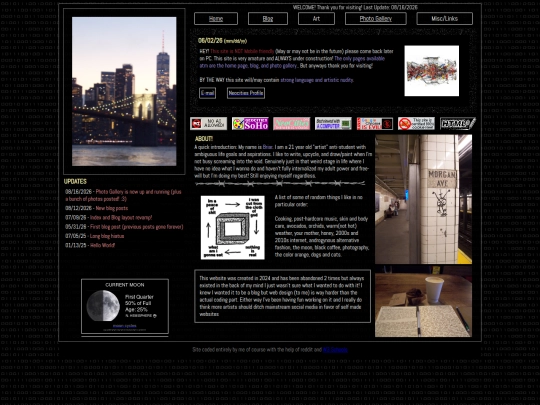Click the Geocities SoHo badge

(x=250, y=124)
